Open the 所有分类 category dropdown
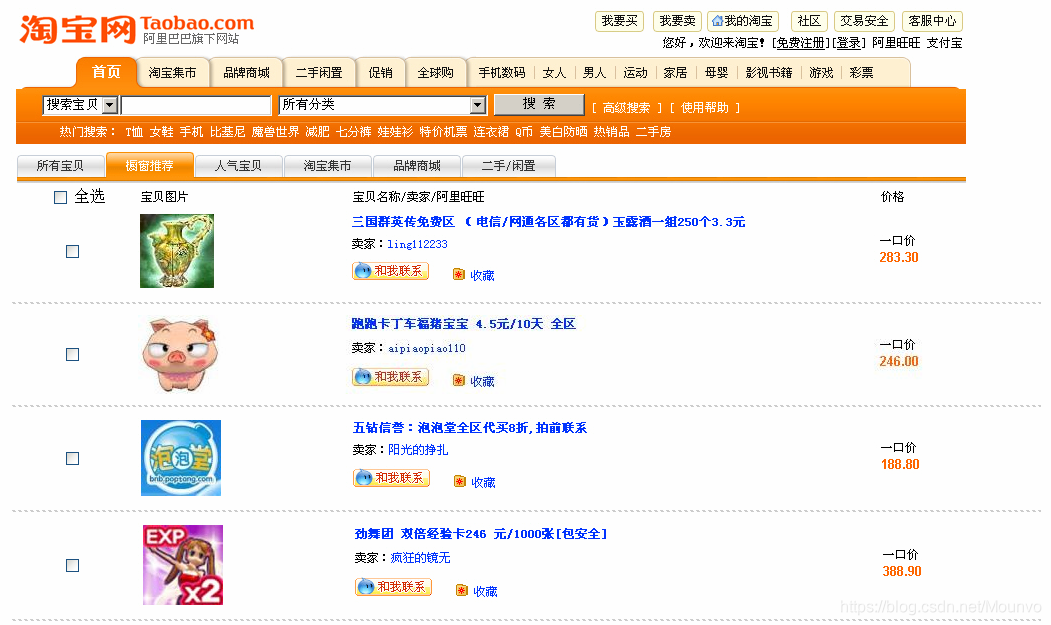 [382, 105]
